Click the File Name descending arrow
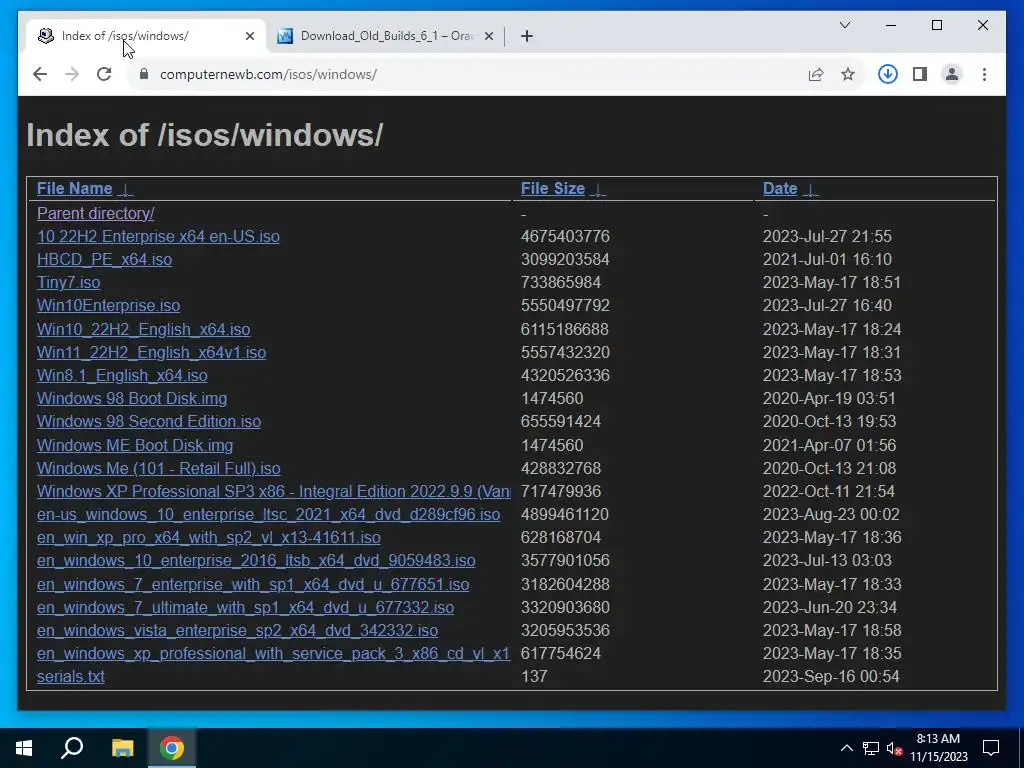 (x=125, y=189)
